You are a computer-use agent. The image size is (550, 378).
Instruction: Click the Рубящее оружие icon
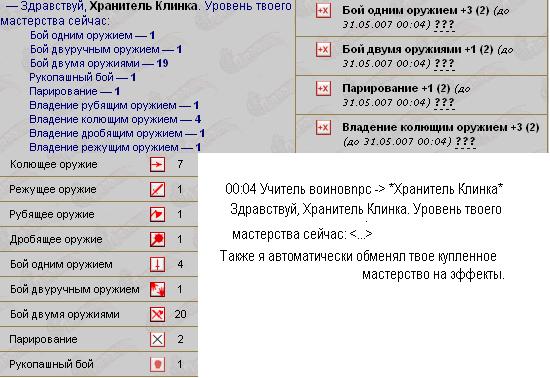pyautogui.click(x=157, y=214)
